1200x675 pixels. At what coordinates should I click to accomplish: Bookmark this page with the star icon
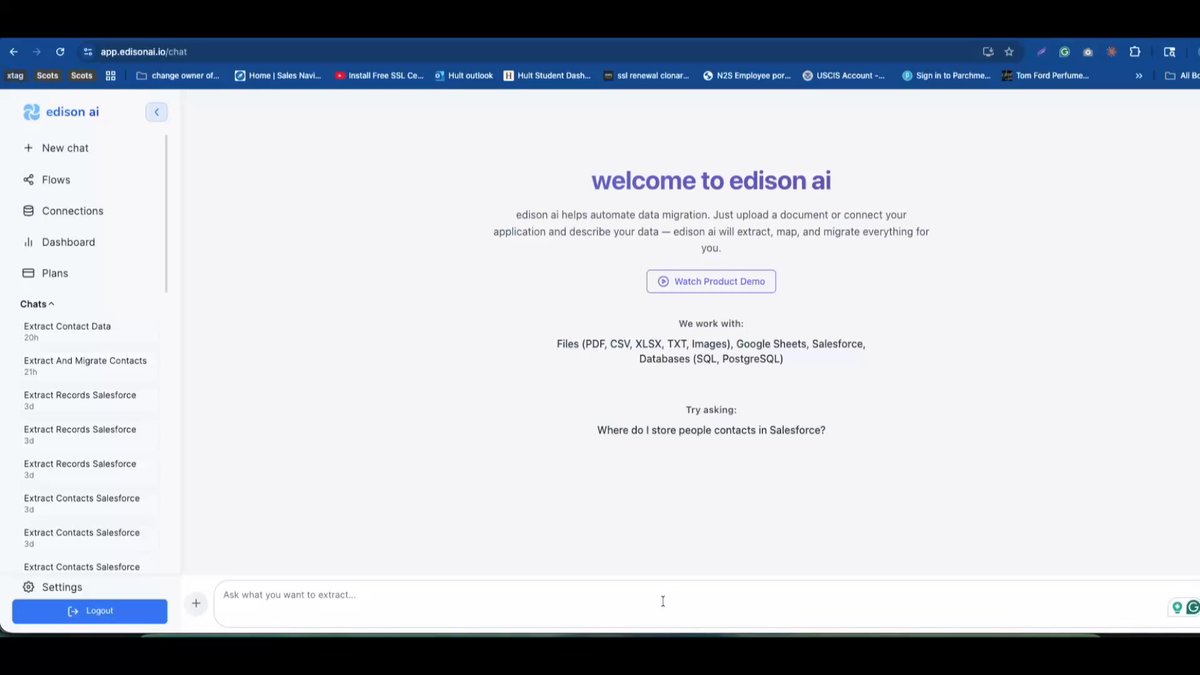pos(1009,51)
